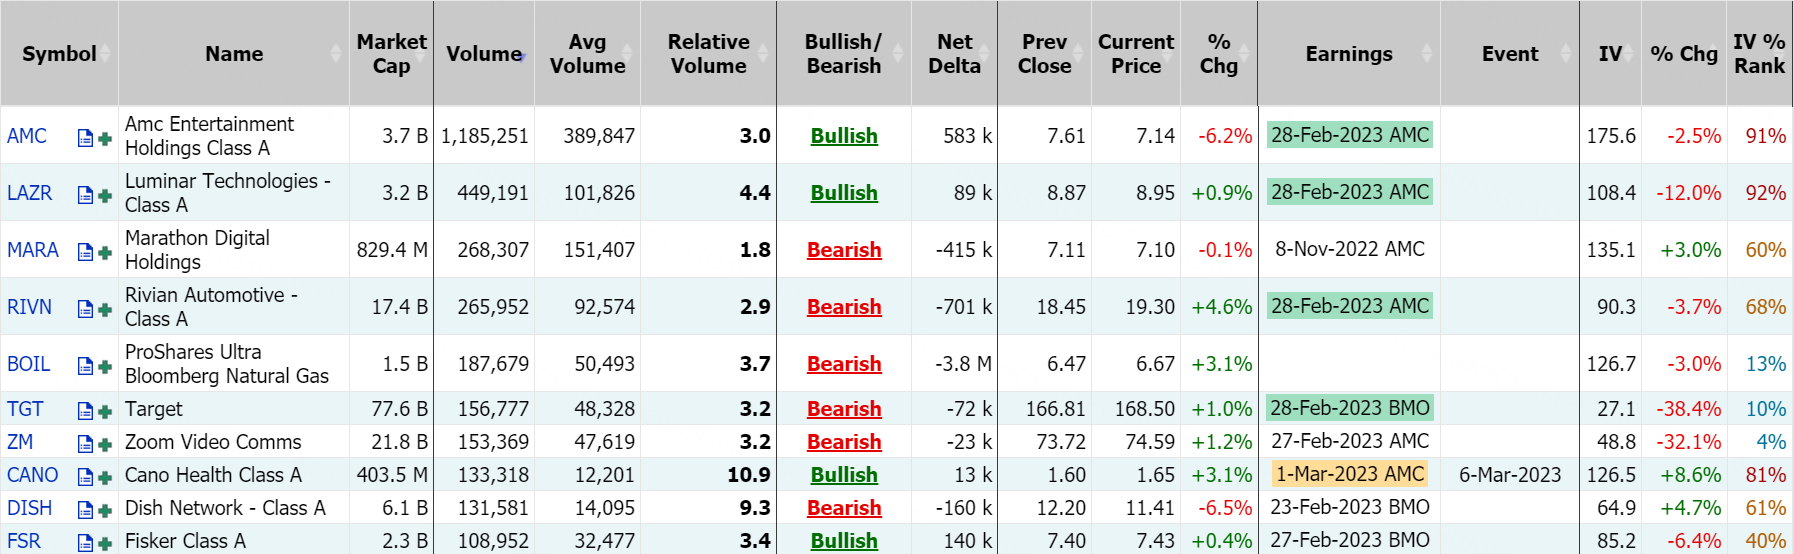1794x554 pixels.
Task: Click the document icon next to BOIL
Action: (x=85, y=366)
